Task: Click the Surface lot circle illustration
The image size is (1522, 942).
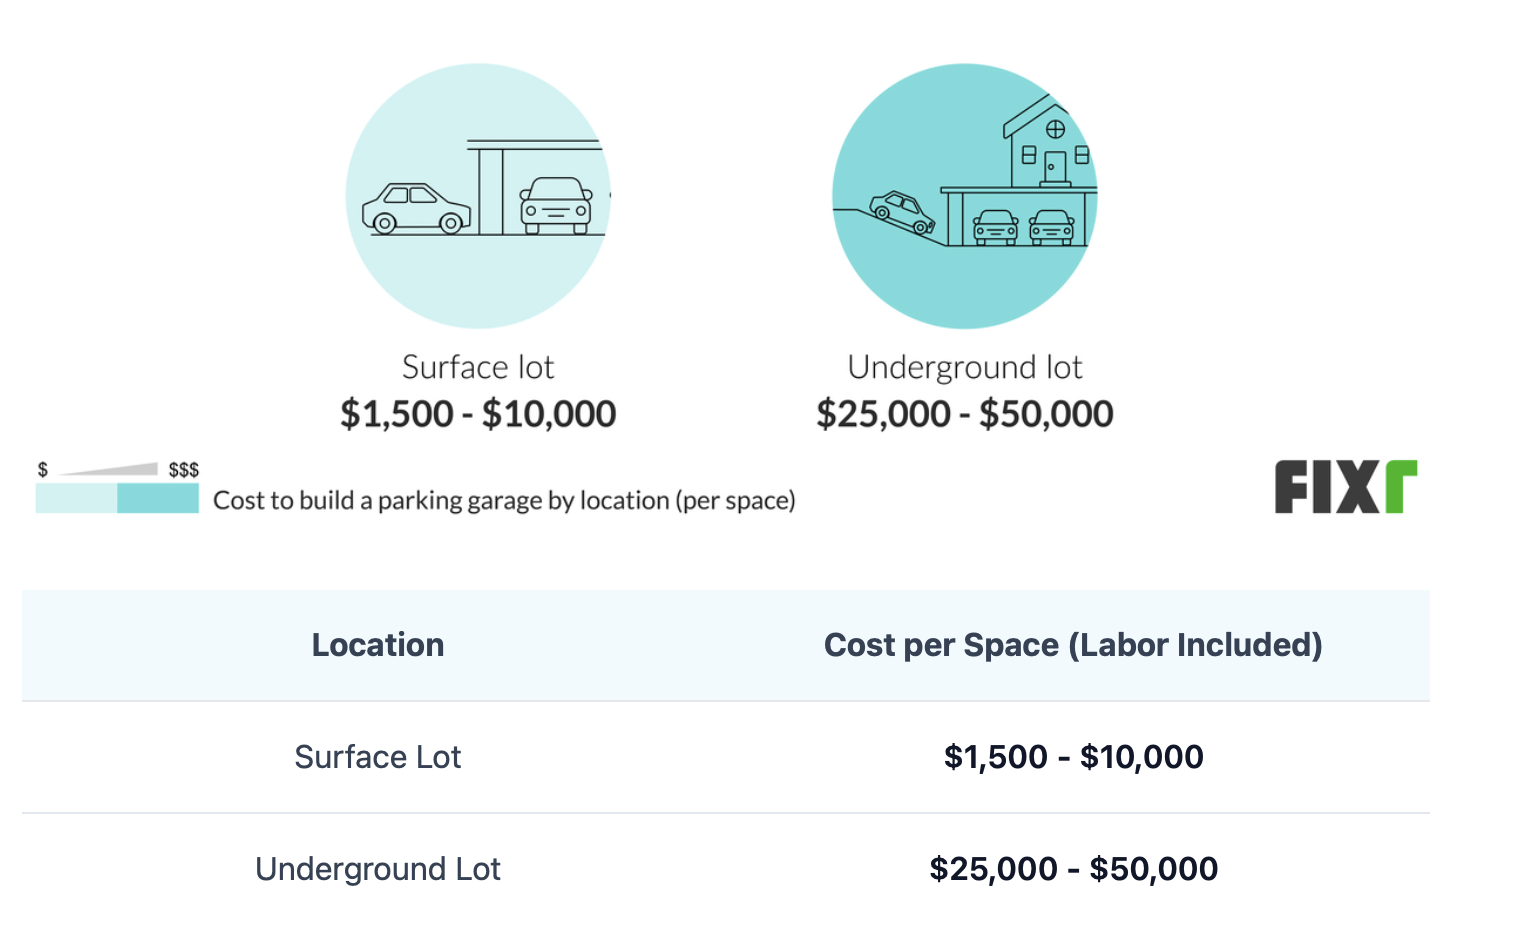Action: tap(478, 196)
